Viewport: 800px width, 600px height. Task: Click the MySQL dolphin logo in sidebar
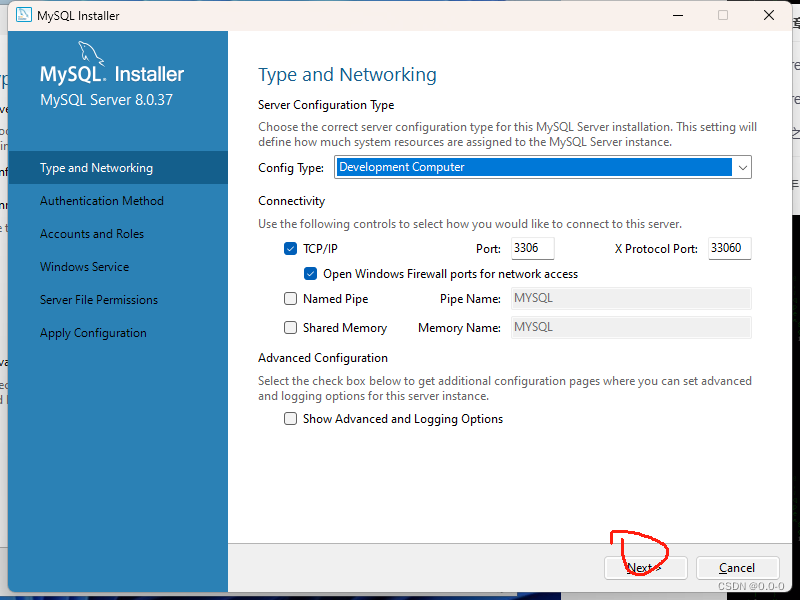pyautogui.click(x=91, y=54)
